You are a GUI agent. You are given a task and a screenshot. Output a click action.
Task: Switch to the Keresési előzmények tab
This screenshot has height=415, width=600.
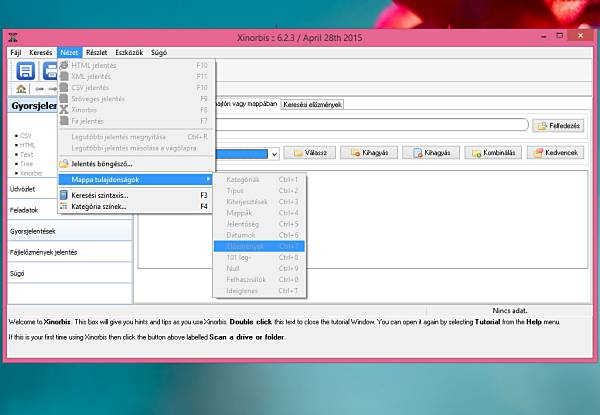pyautogui.click(x=312, y=104)
